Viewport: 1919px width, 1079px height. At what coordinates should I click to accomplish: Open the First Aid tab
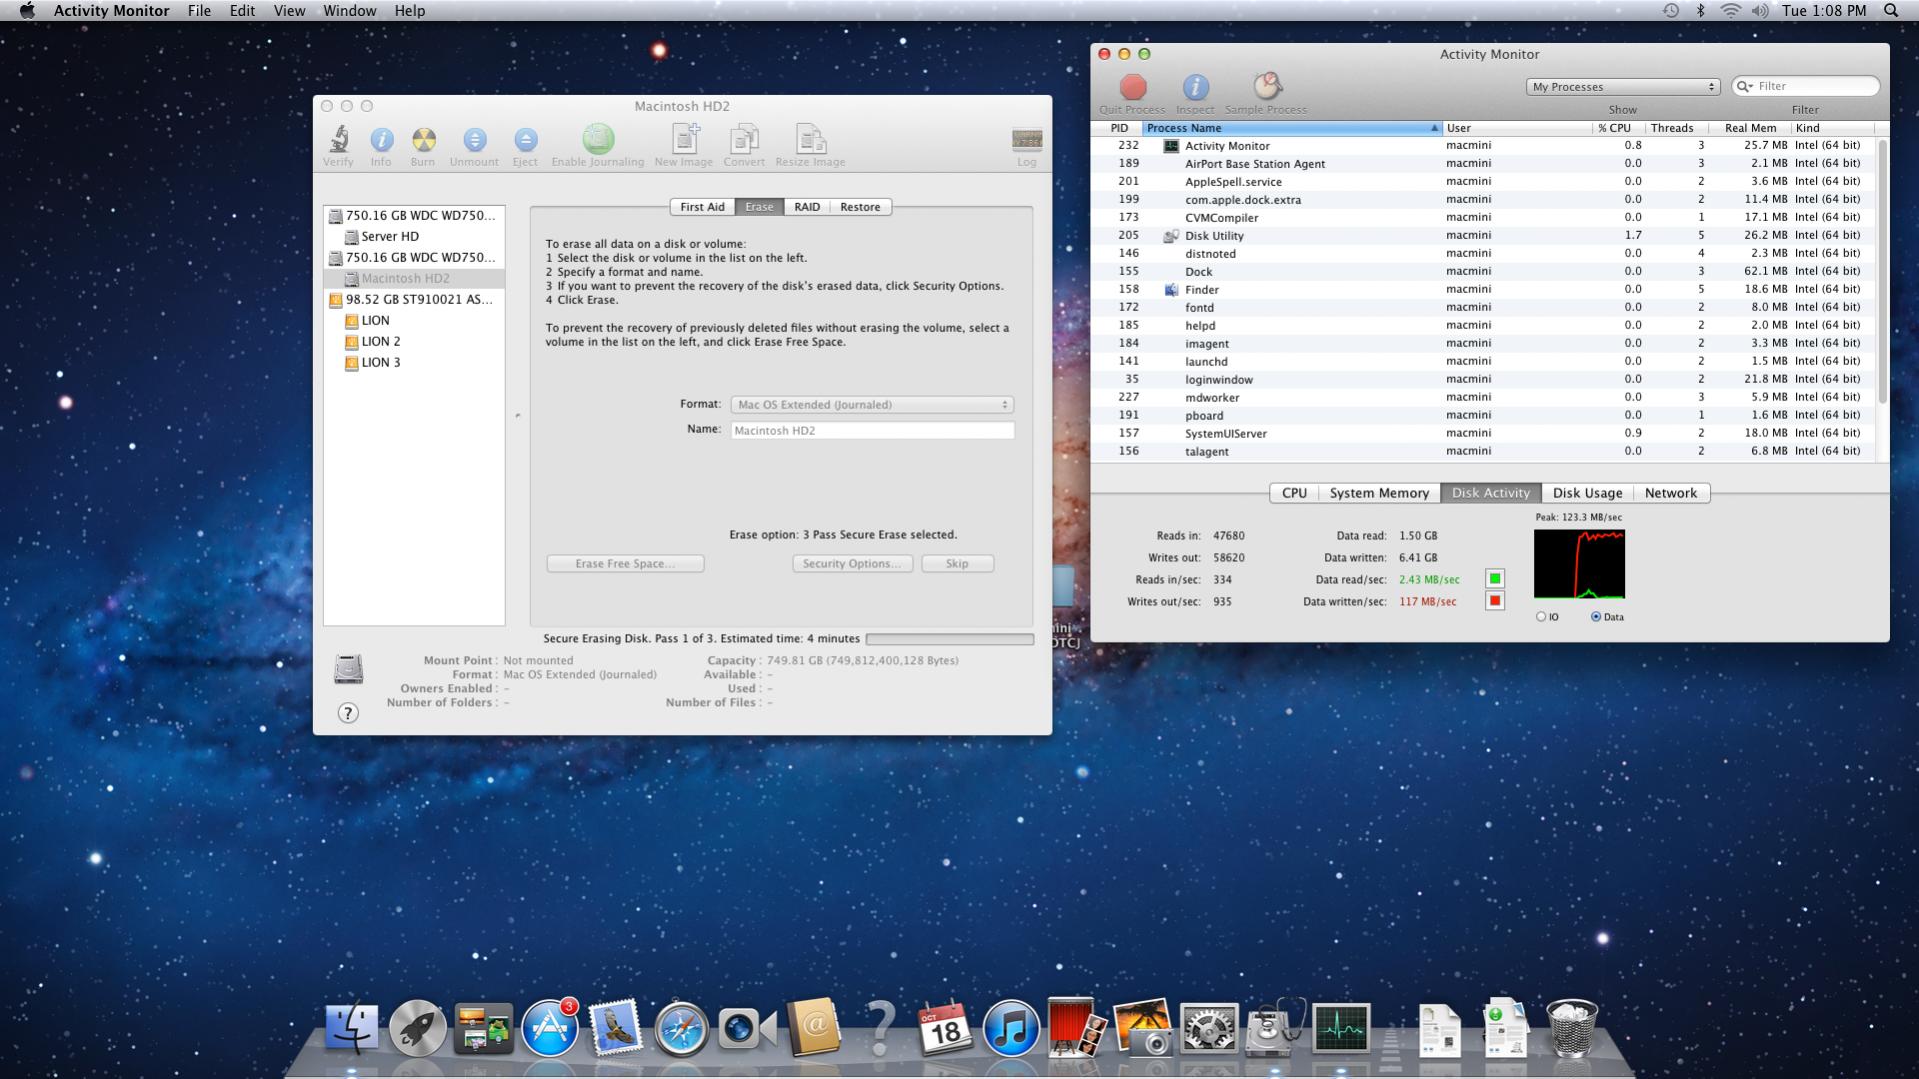[702, 207]
